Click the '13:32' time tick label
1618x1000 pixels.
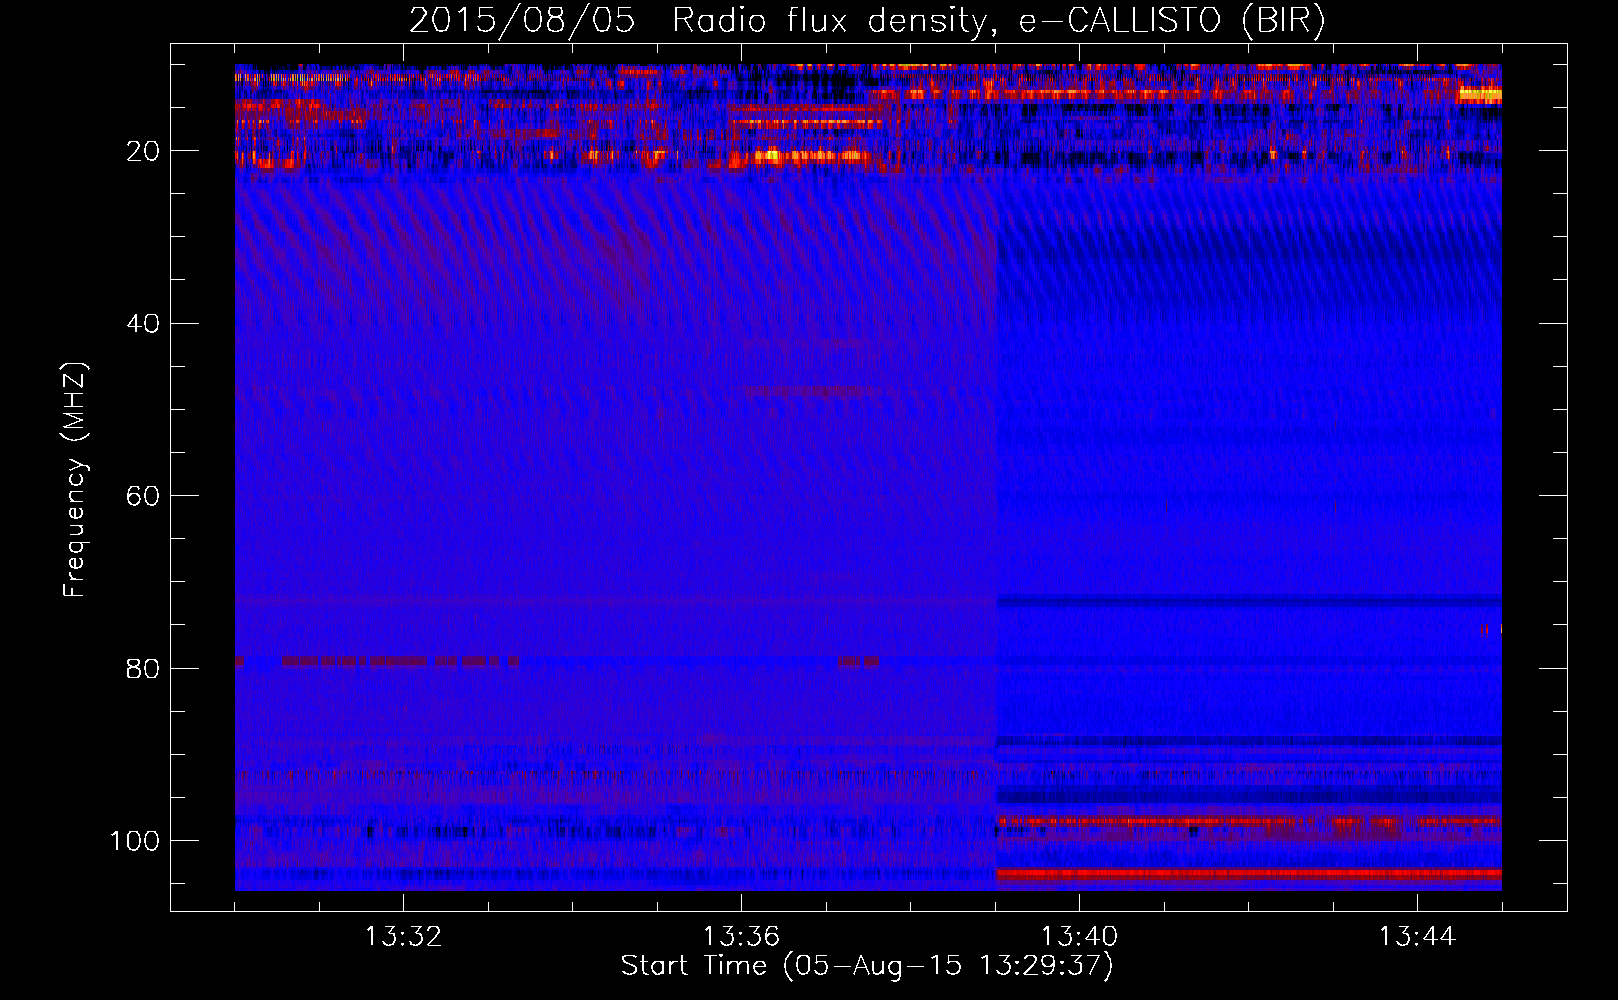point(403,937)
